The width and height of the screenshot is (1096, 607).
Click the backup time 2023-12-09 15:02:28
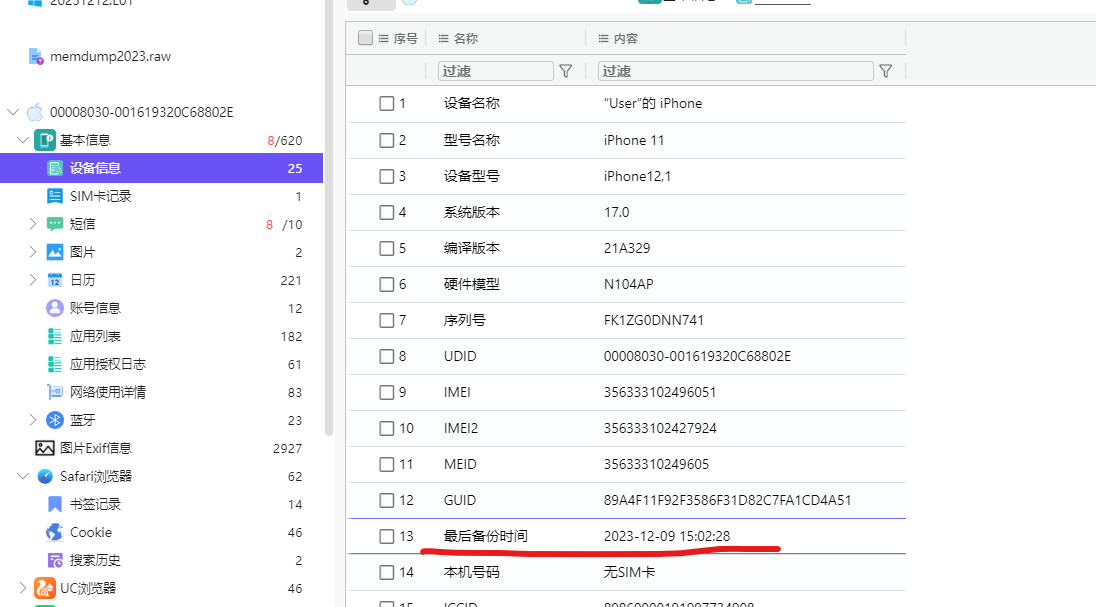click(x=667, y=536)
